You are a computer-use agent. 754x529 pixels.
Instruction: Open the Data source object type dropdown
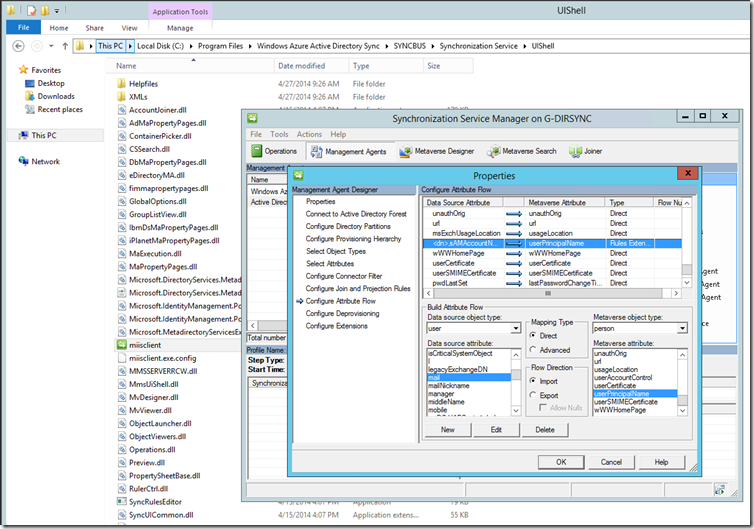pos(515,328)
